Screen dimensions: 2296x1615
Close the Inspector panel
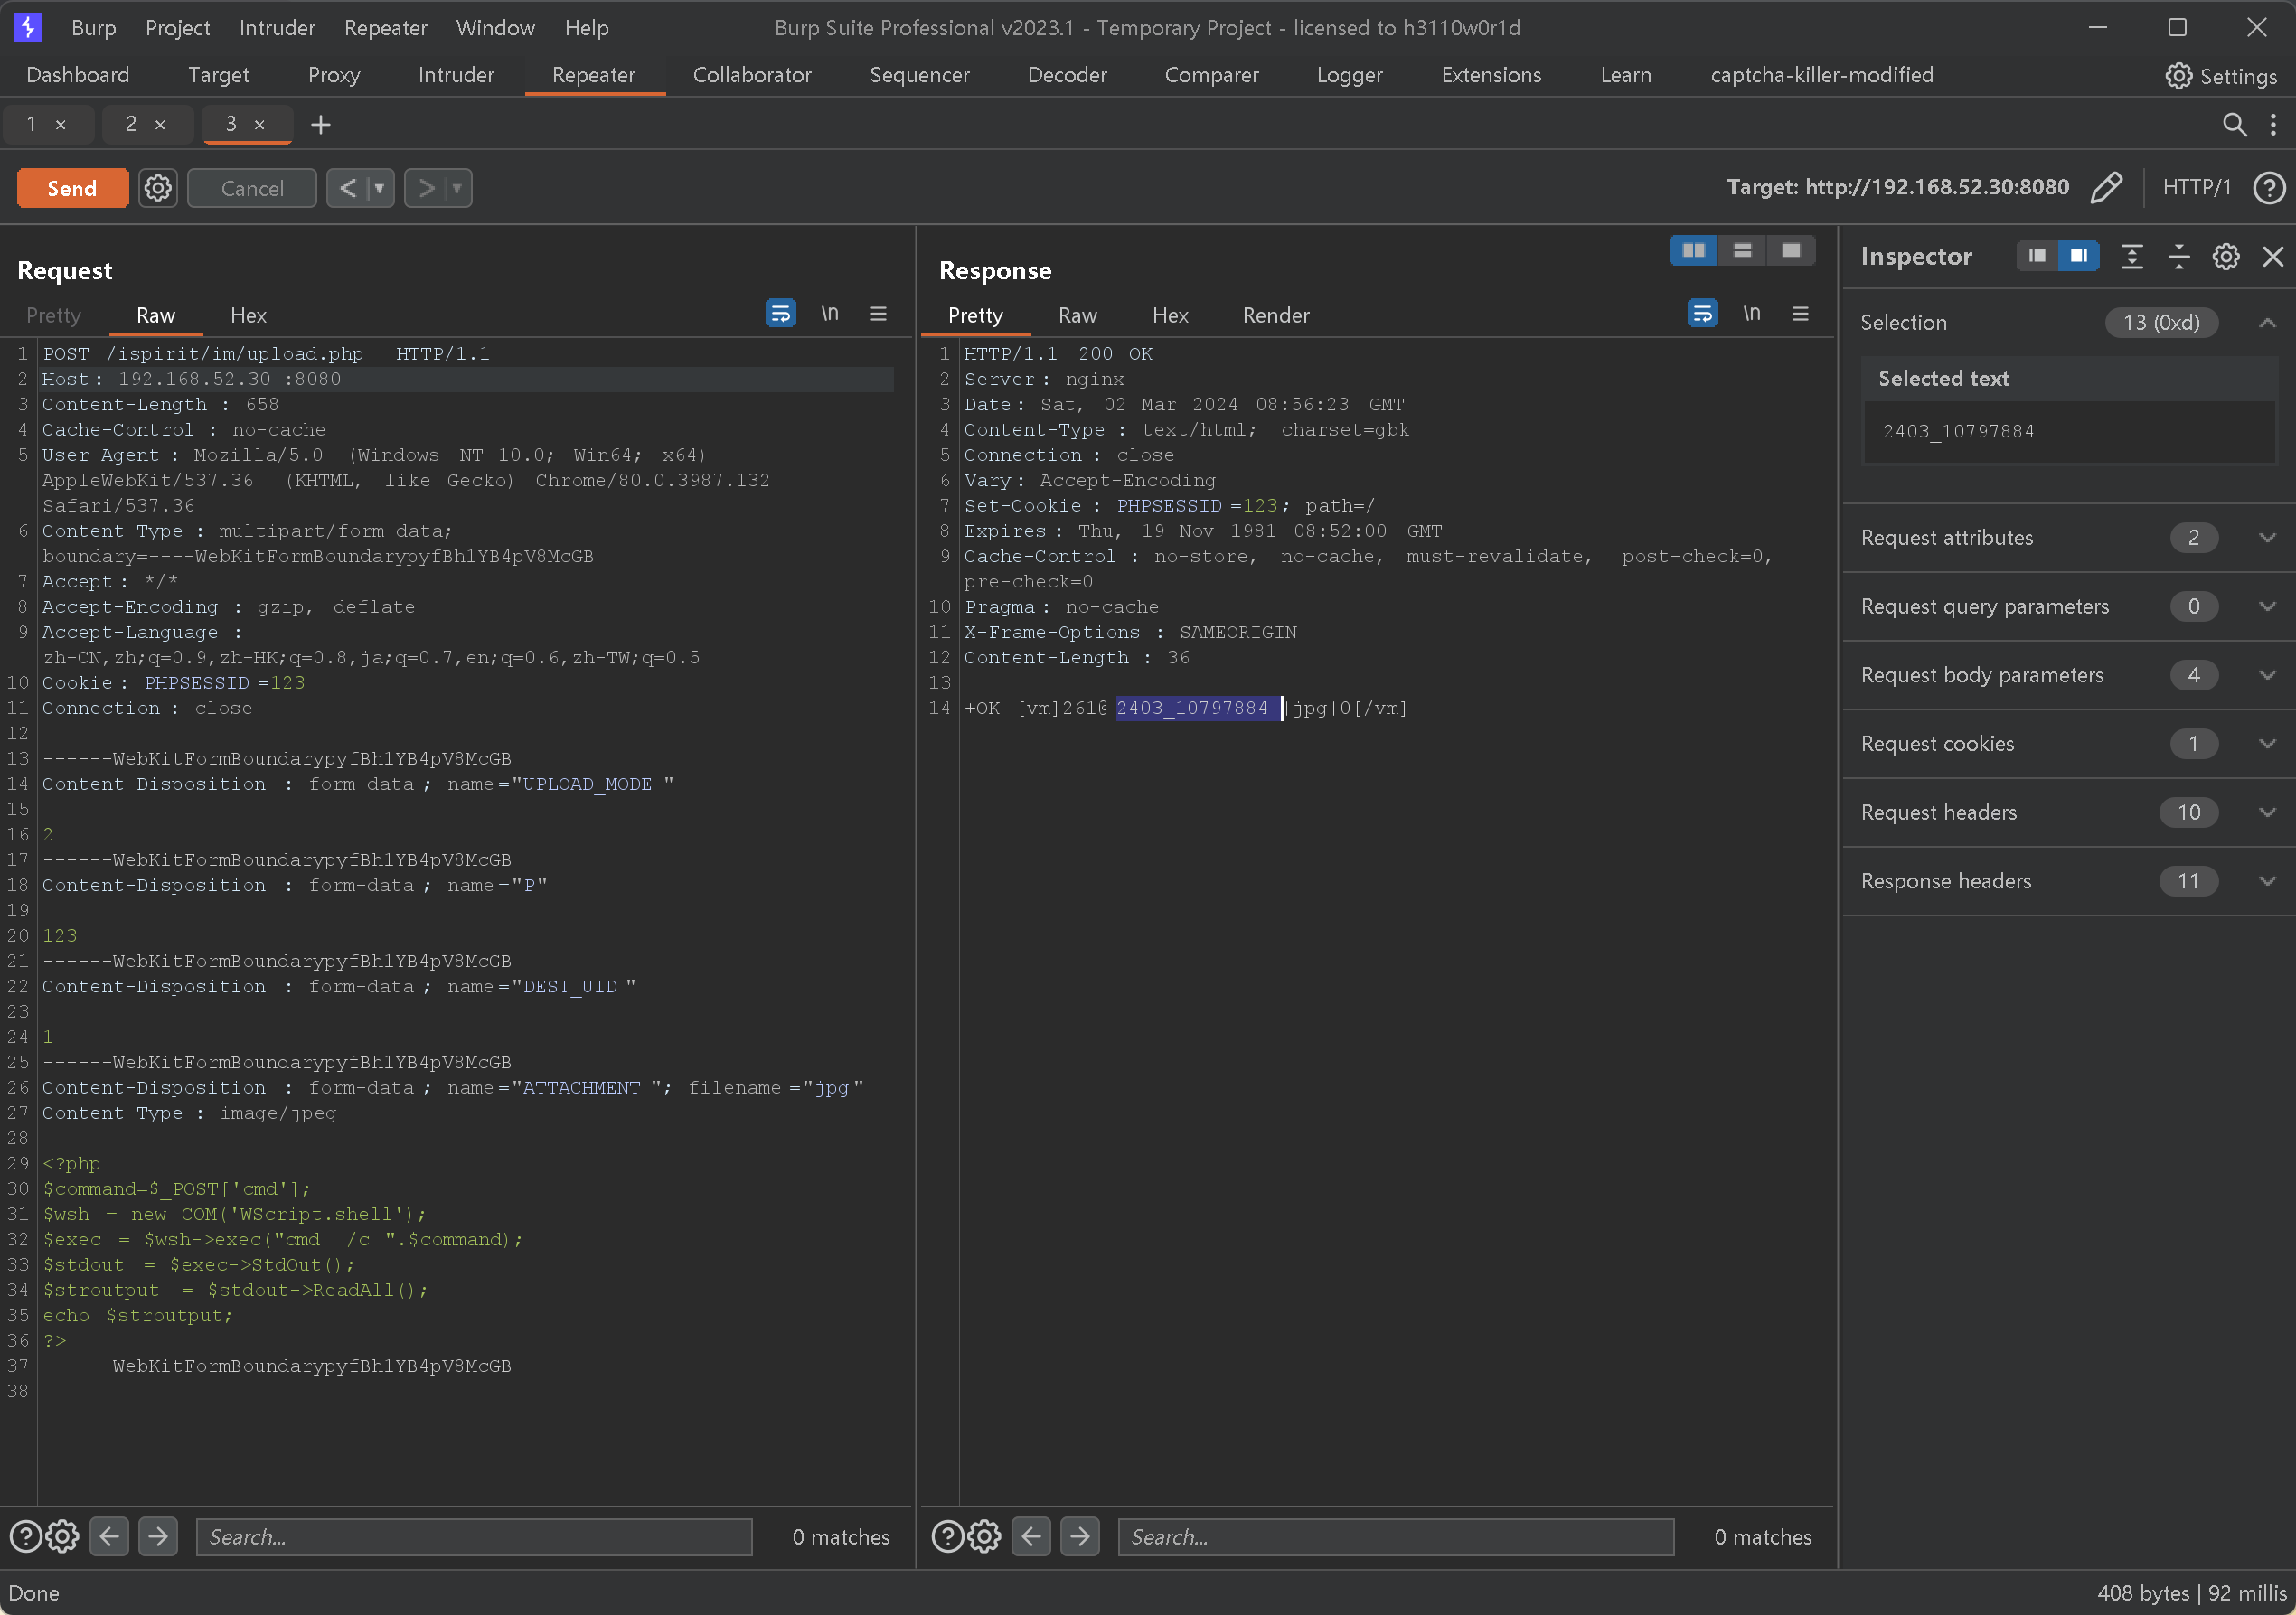coord(2272,256)
